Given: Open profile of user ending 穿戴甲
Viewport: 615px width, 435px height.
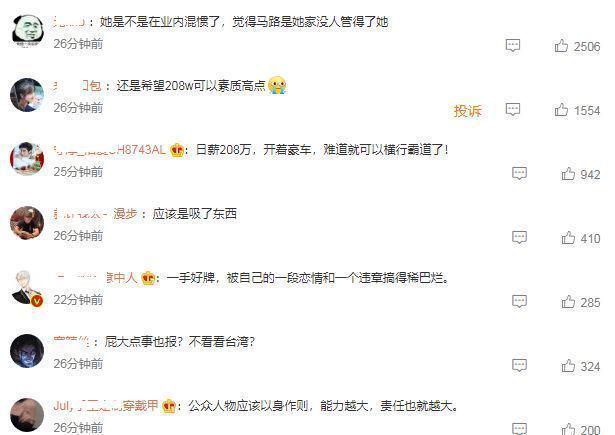Looking at the screenshot, I should pyautogui.click(x=106, y=406).
